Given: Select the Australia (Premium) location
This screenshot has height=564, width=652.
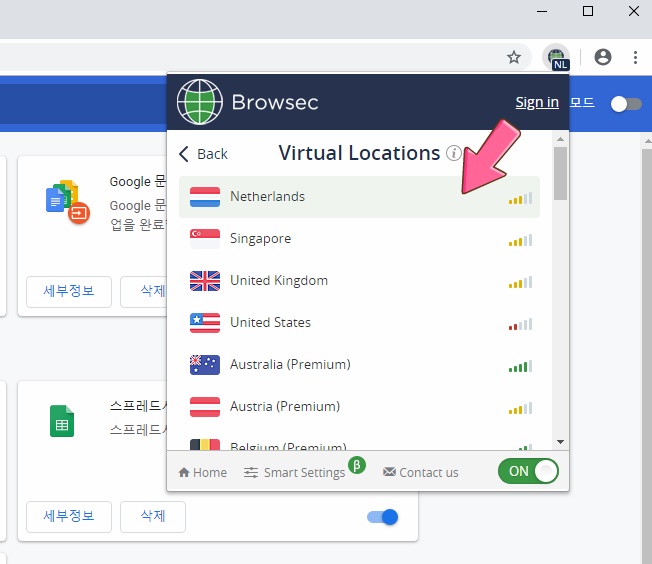Looking at the screenshot, I should coord(359,365).
